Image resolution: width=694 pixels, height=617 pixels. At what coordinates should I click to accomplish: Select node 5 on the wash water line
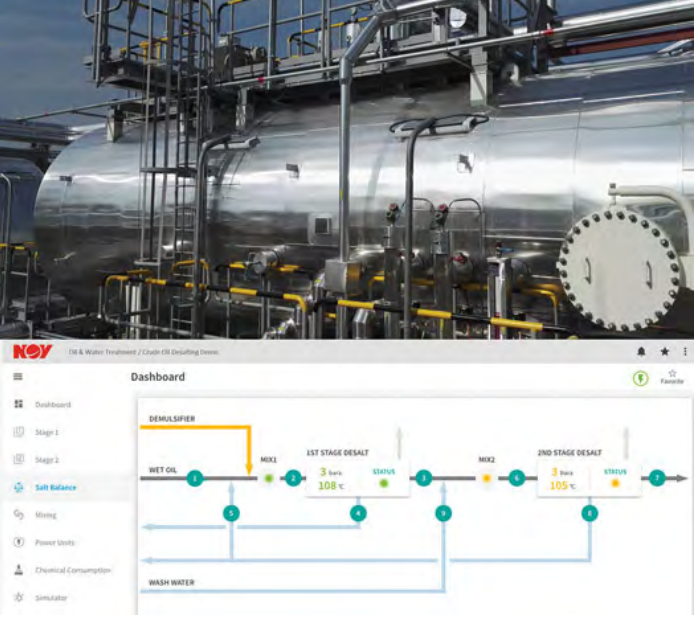click(x=231, y=513)
